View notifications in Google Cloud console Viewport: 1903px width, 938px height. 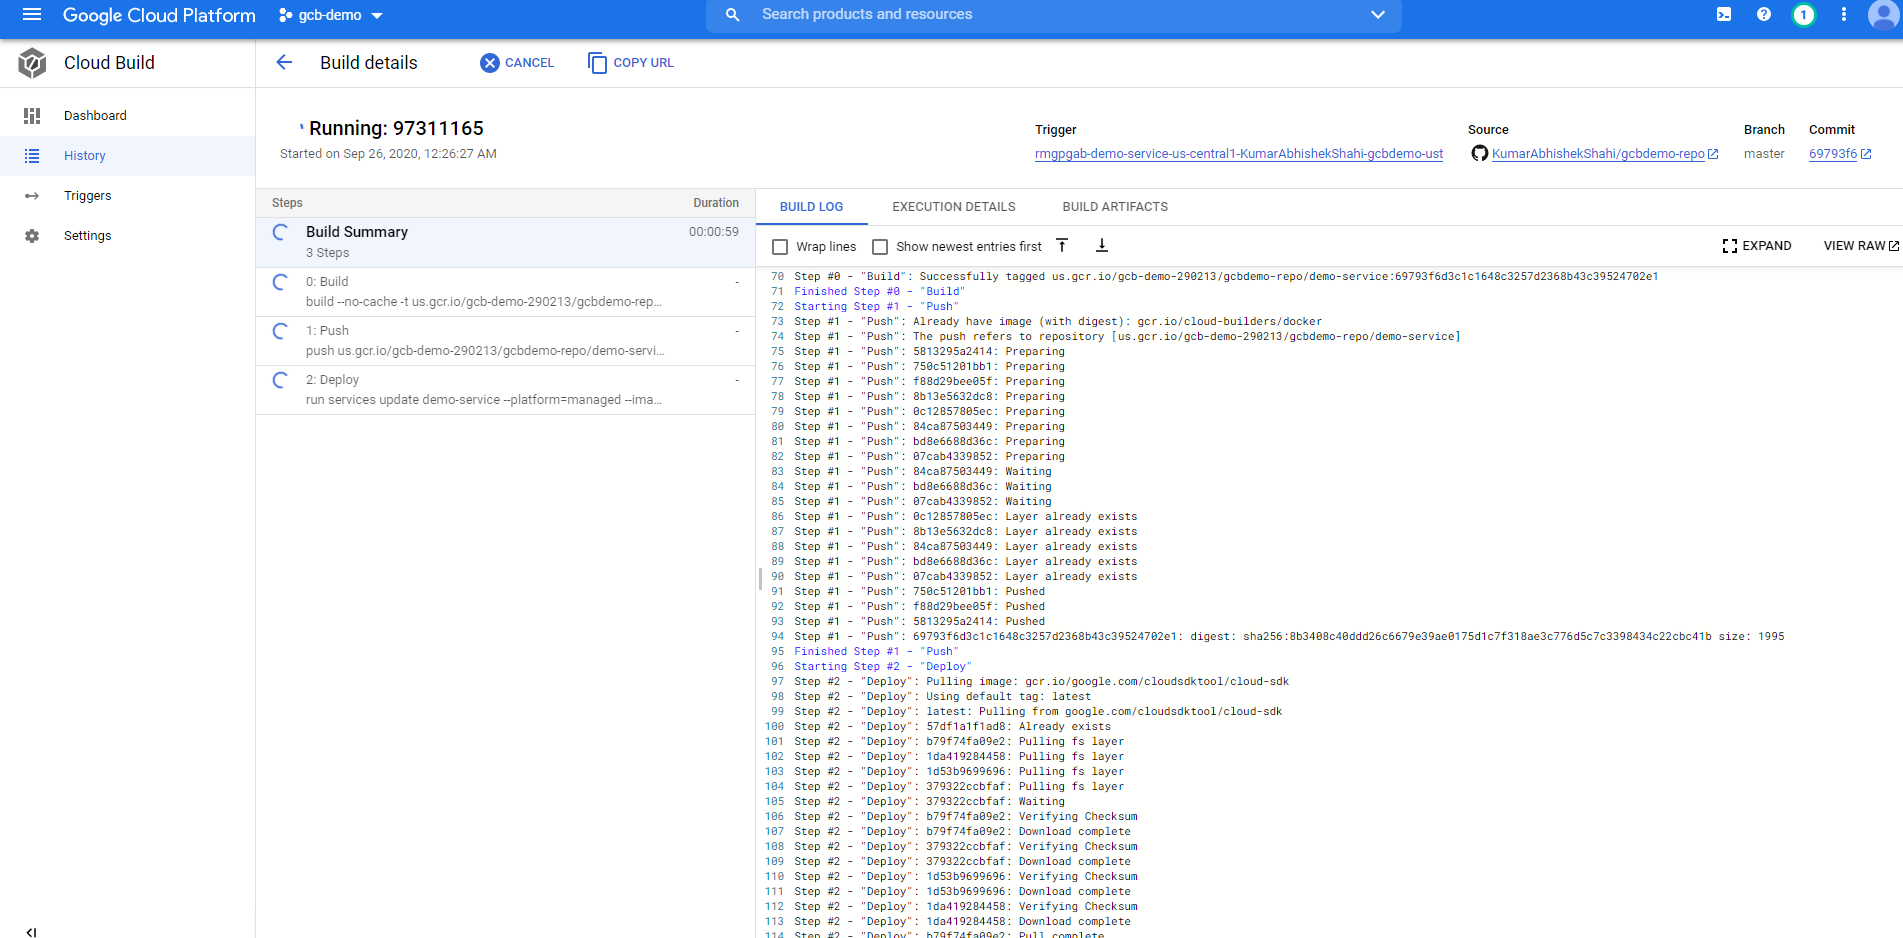pos(1804,15)
